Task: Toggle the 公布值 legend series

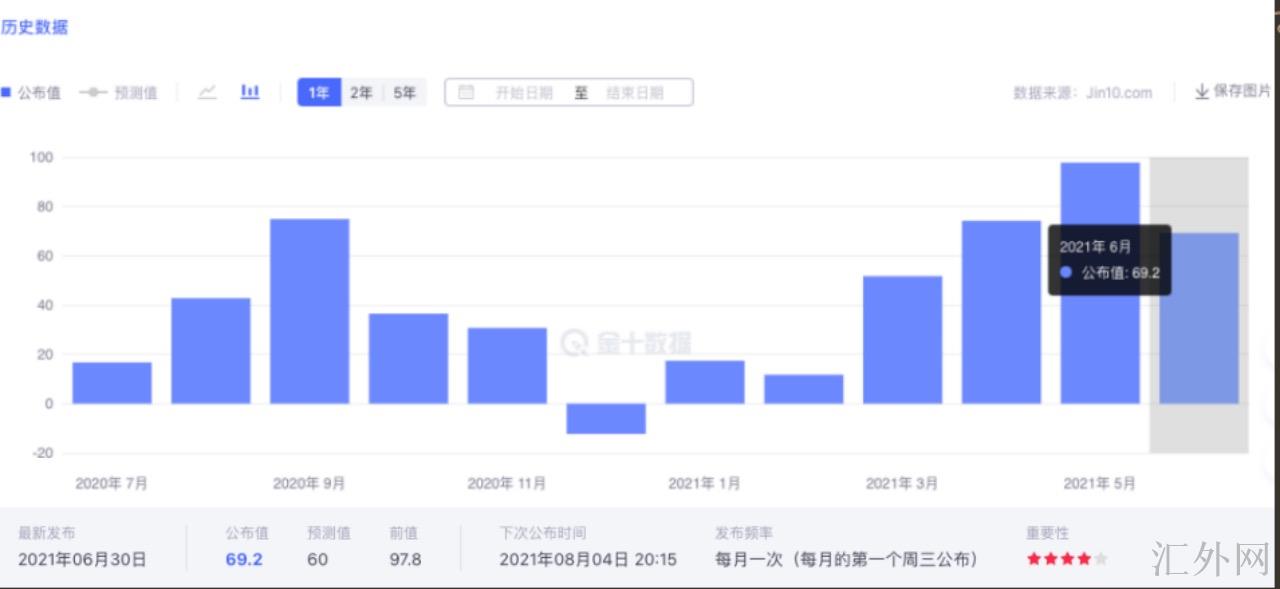Action: click(x=30, y=93)
